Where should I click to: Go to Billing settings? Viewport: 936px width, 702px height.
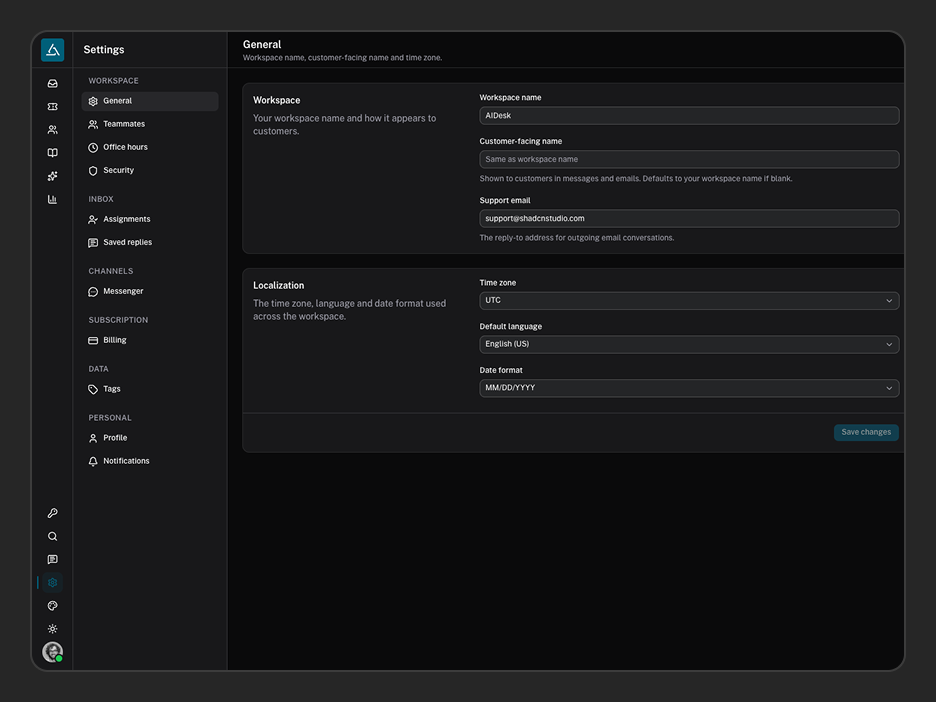[150, 340]
